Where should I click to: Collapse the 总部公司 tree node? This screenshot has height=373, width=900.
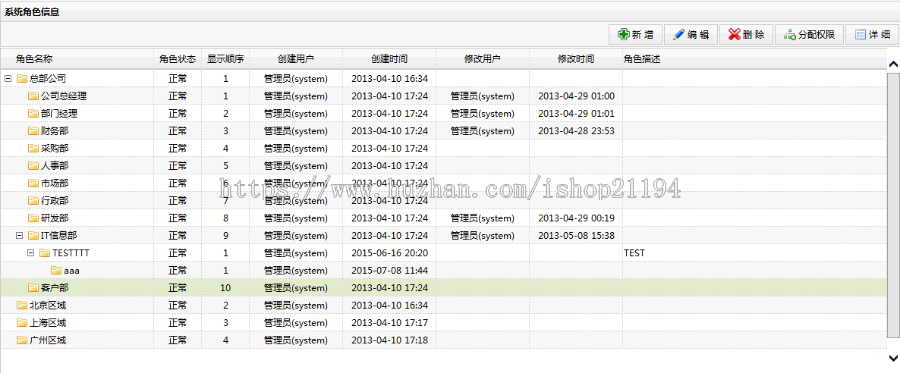(8, 79)
